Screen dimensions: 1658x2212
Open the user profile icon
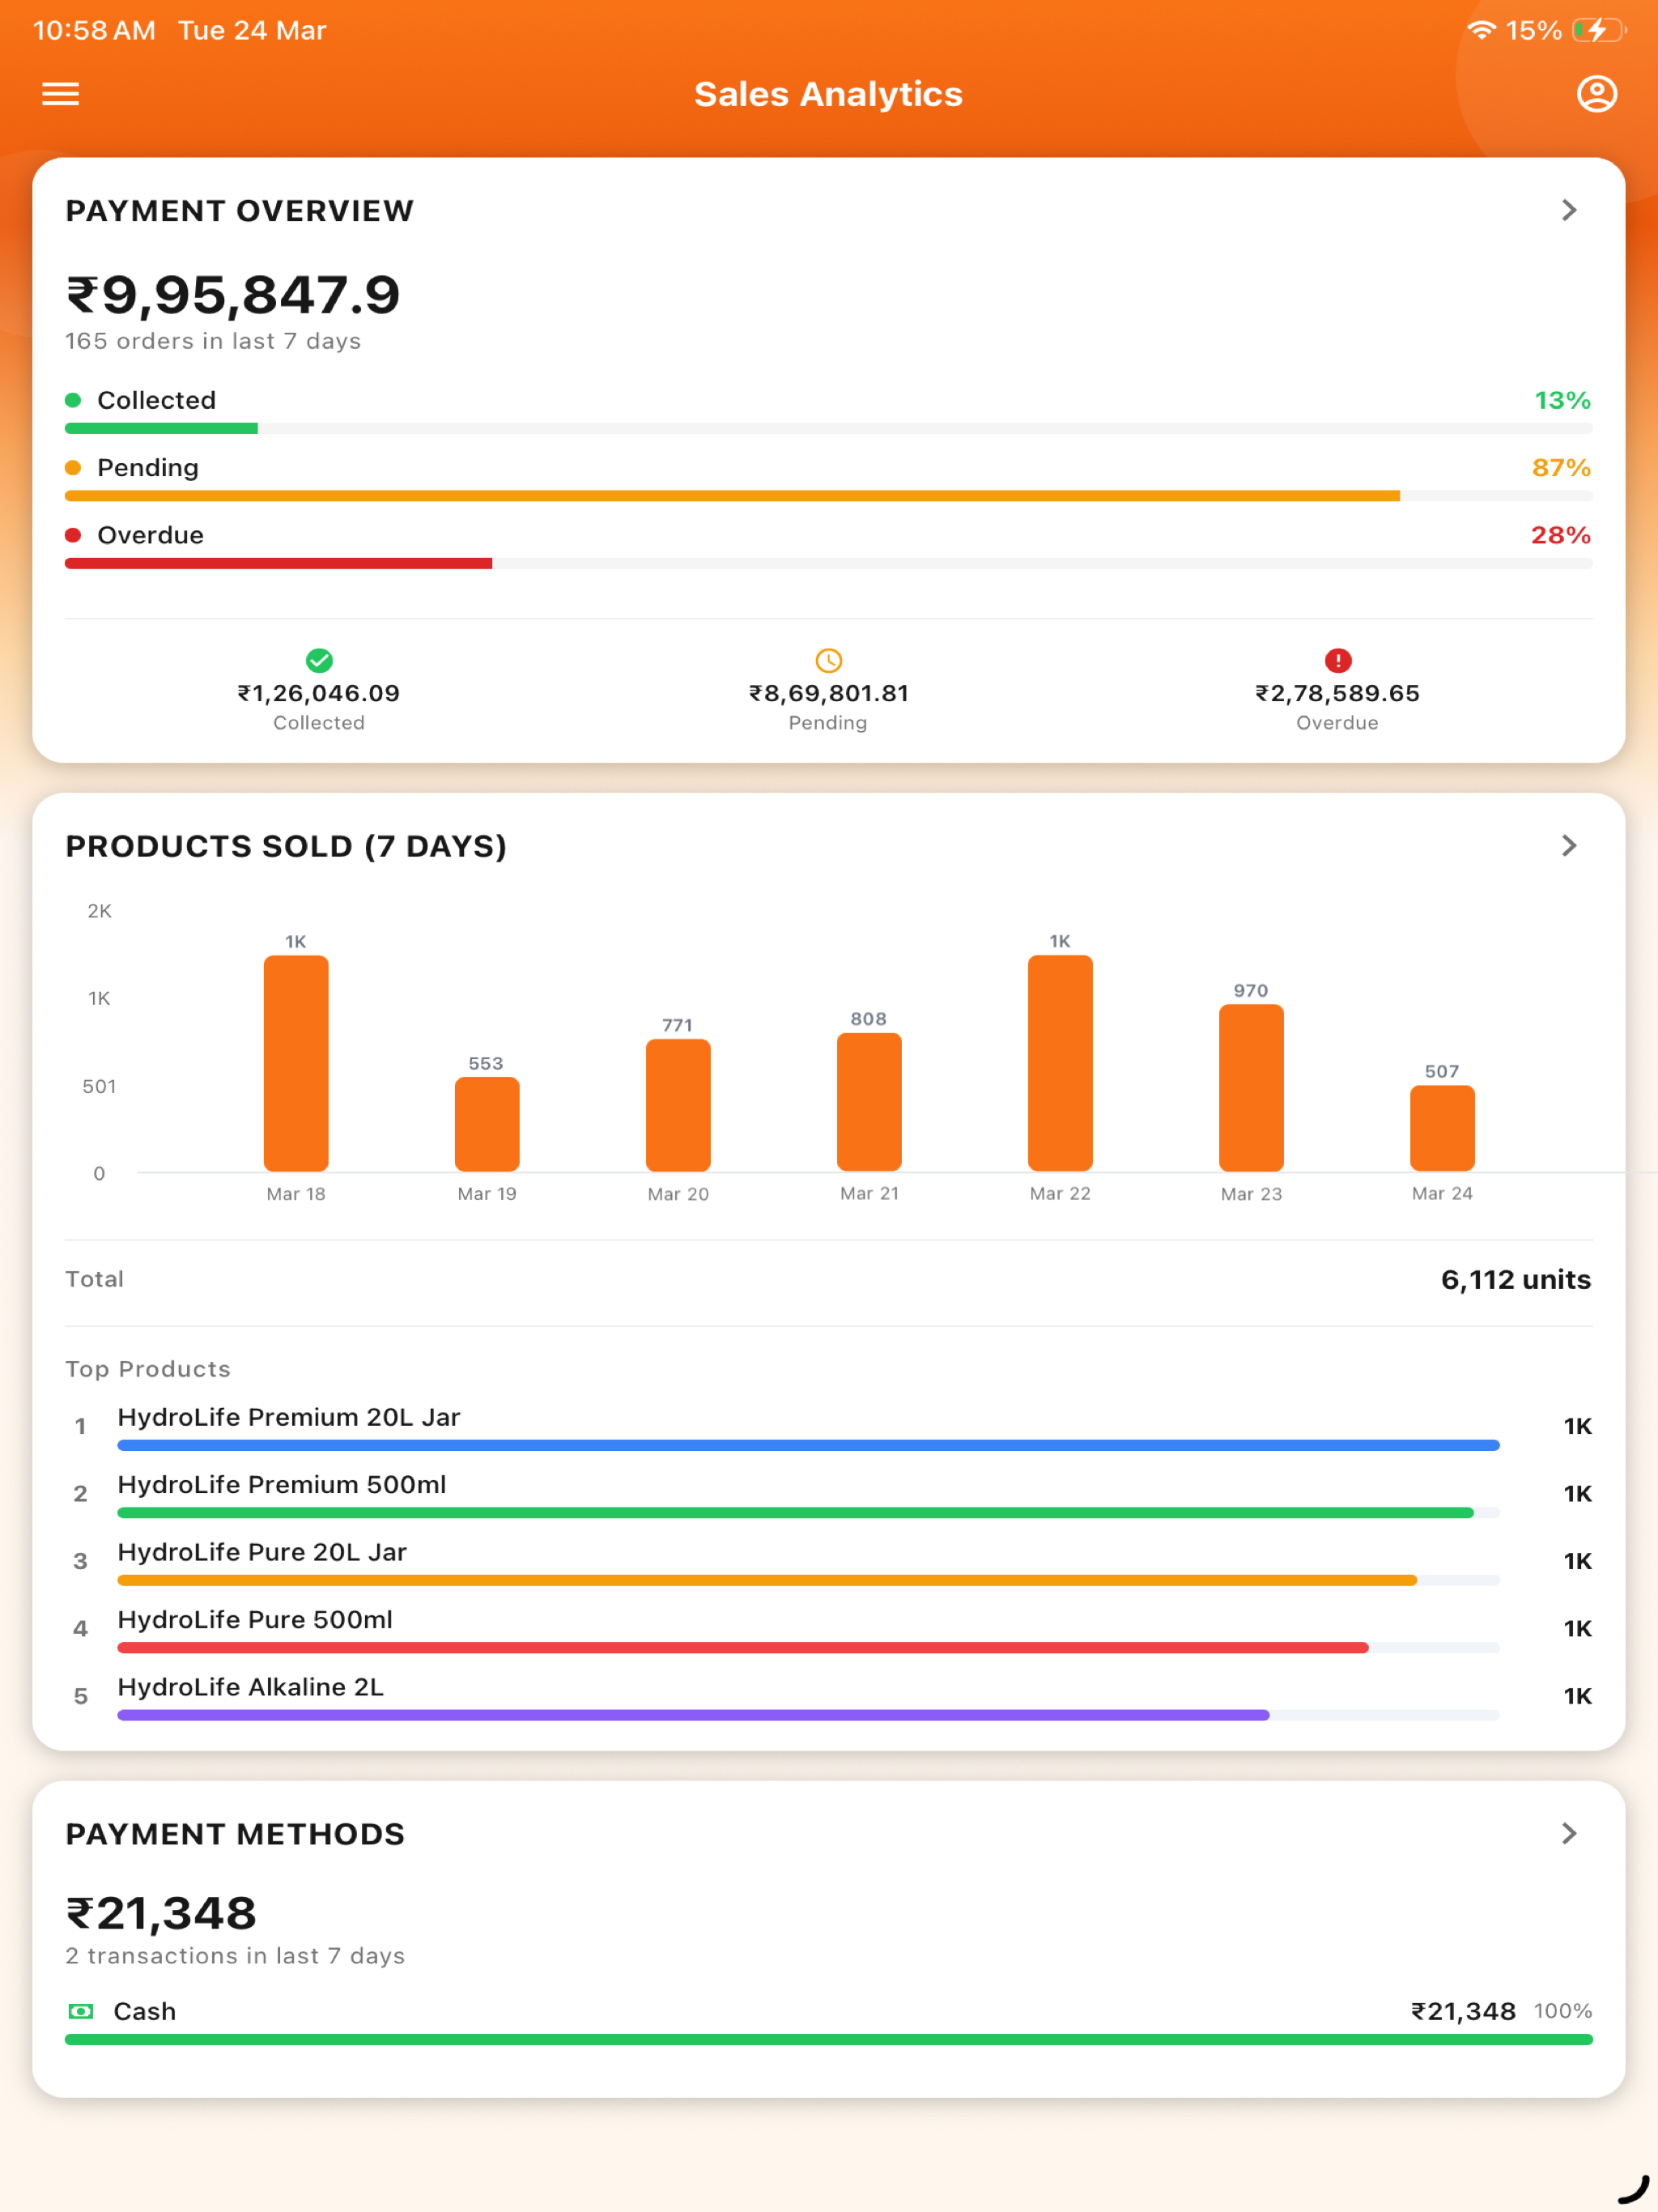[1596, 94]
